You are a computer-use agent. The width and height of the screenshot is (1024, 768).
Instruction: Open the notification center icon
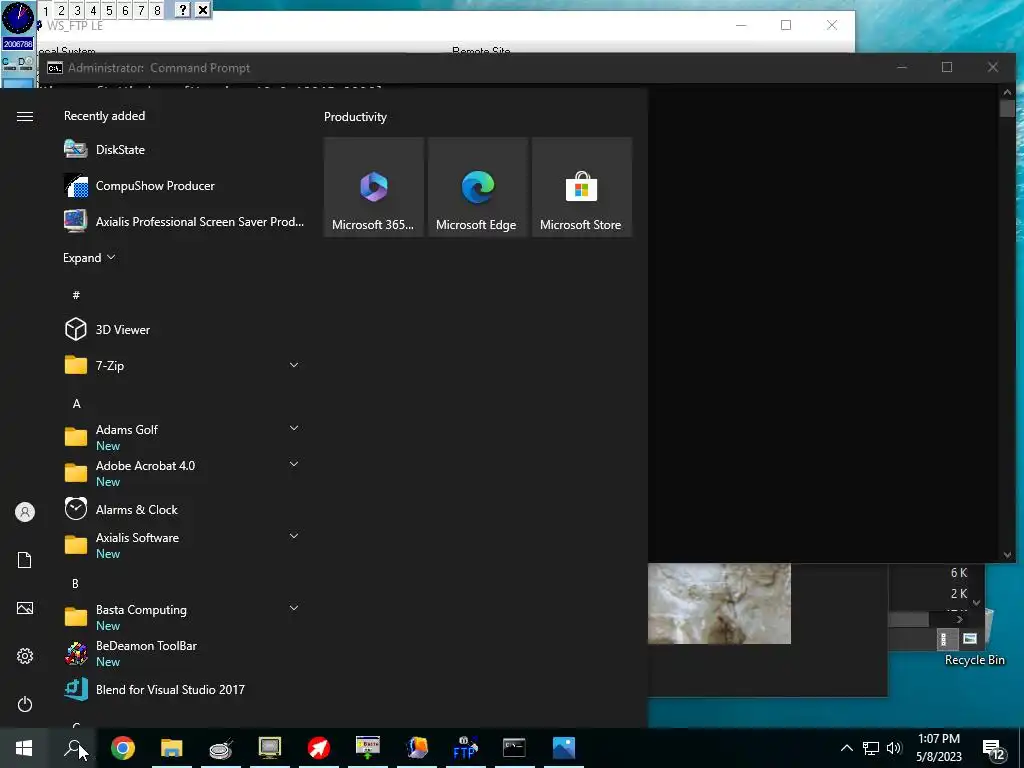click(x=993, y=748)
